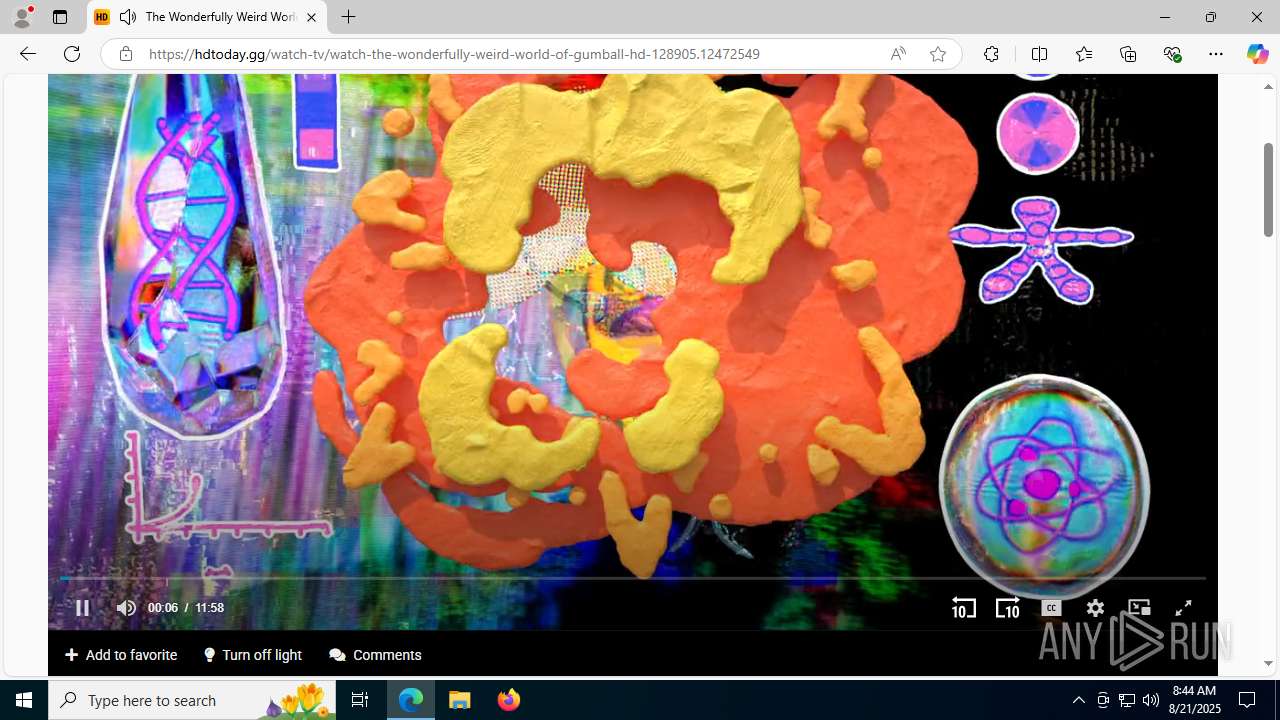This screenshot has height=720, width=1280.
Task: Open the Favorites list
Action: point(1084,54)
